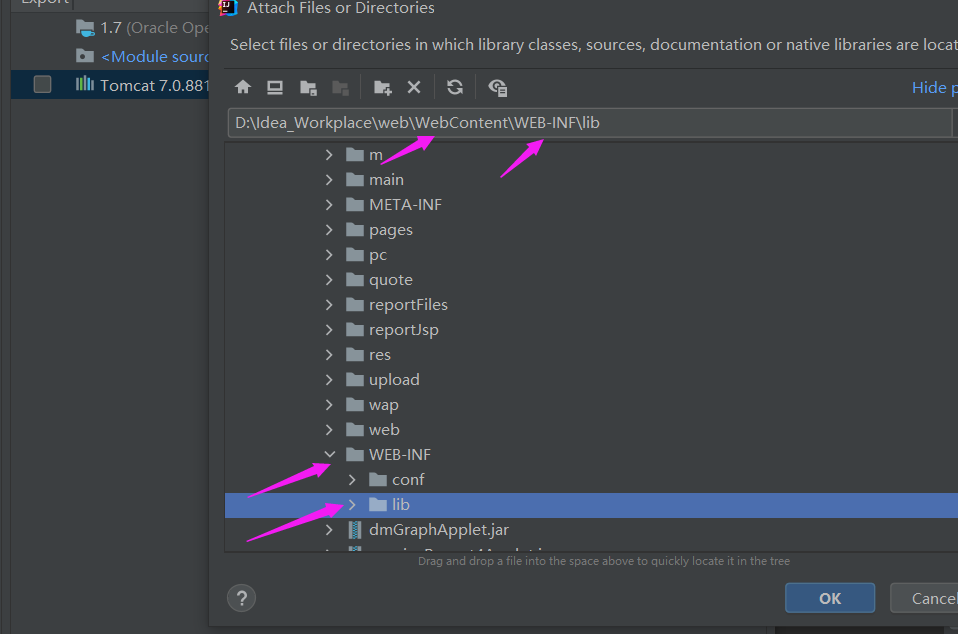This screenshot has width=958, height=634.
Task: Expand the web folder
Action: click(x=329, y=430)
